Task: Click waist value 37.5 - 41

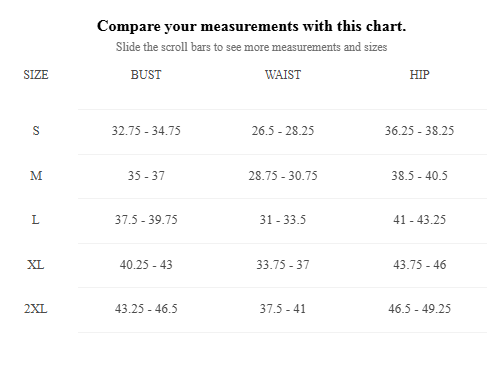Action: [x=283, y=309]
